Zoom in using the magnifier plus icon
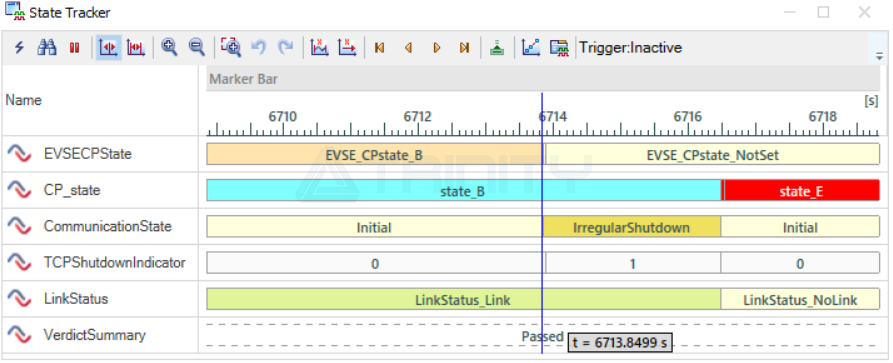Screen dimensions: 893x363 [x=169, y=48]
